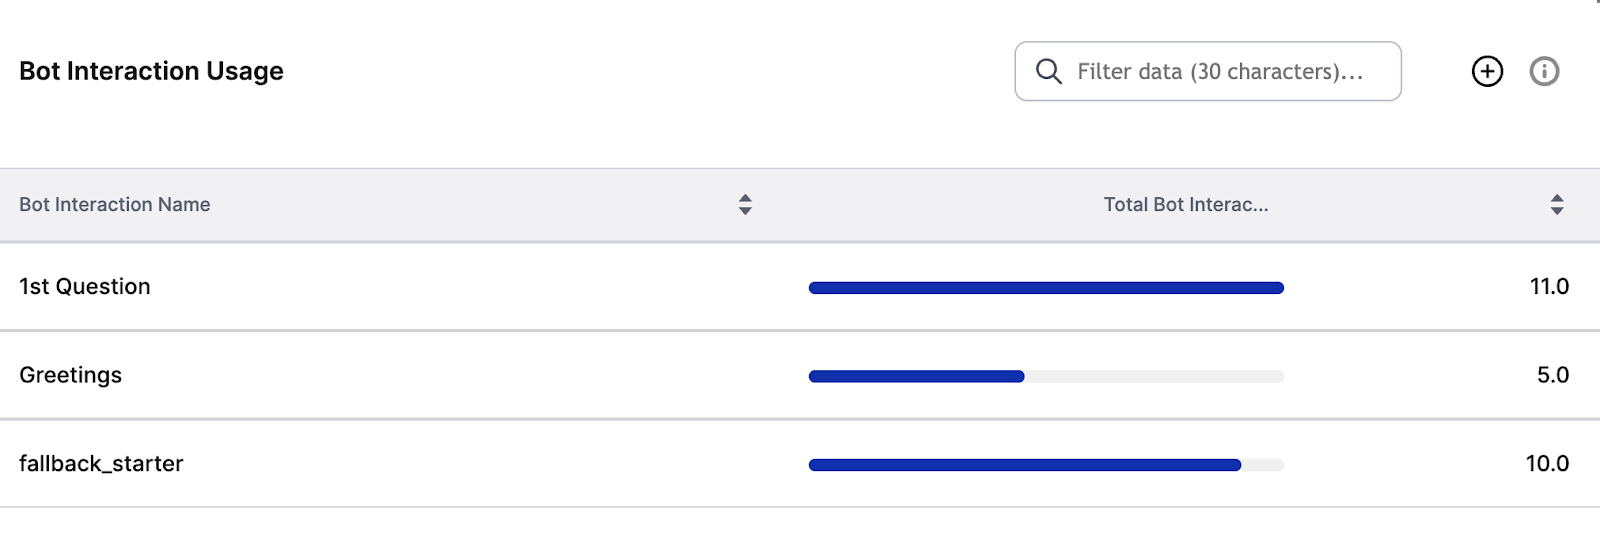Select the fallback_starter row name
The height and width of the screenshot is (552, 1600).
[x=101, y=463]
